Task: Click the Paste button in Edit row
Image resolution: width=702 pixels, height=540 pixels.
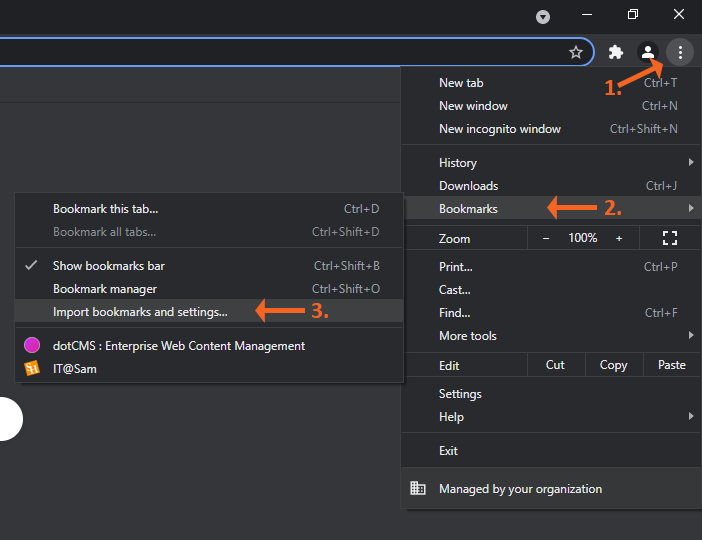Action: pyautogui.click(x=672, y=365)
